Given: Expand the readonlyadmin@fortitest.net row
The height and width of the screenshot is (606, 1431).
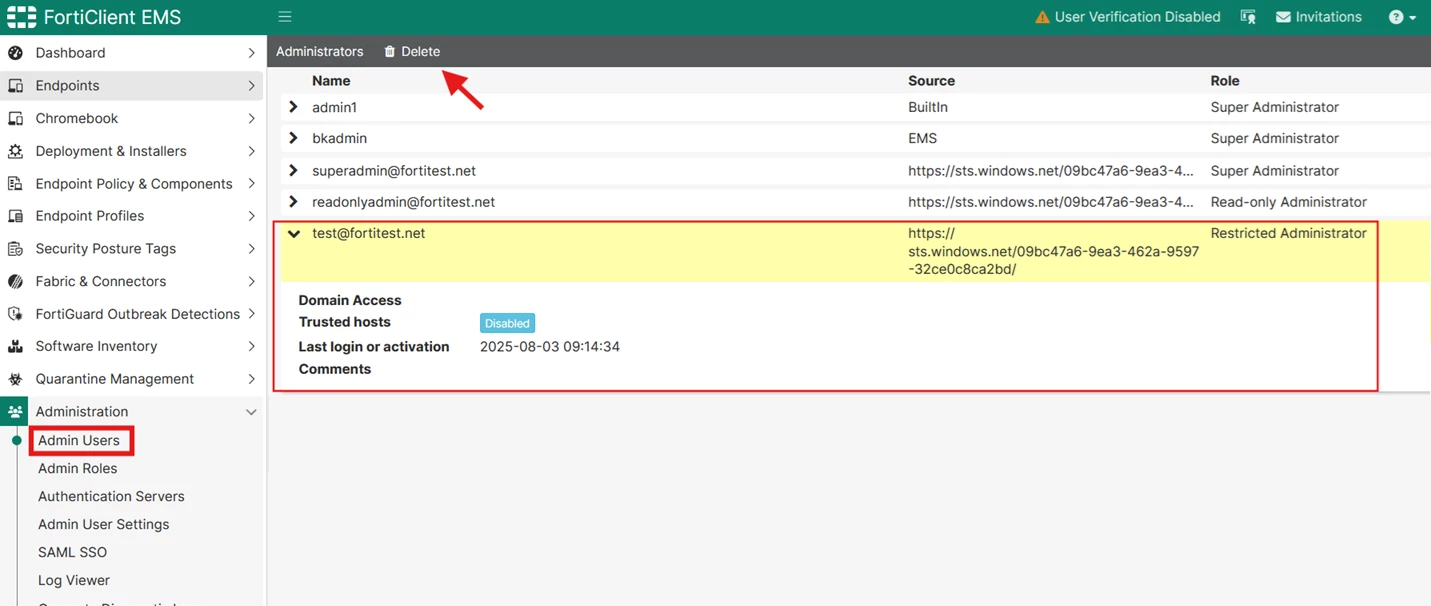Looking at the screenshot, I should pyautogui.click(x=293, y=202).
